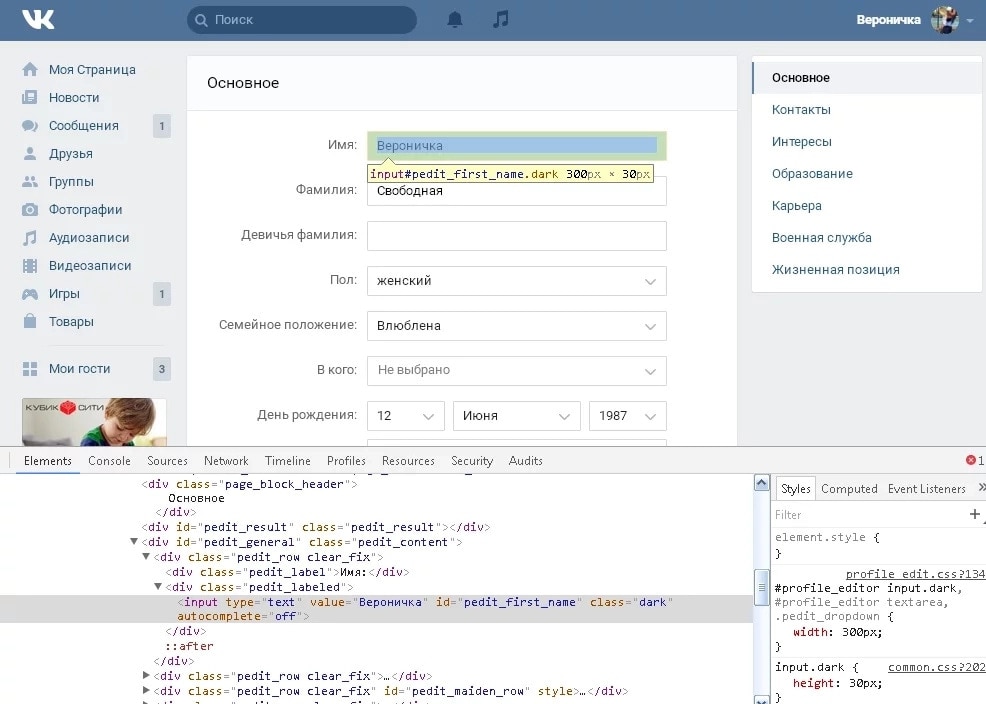The width and height of the screenshot is (986, 704).
Task: Open the birthday day dropdown showing 12
Action: tap(406, 415)
